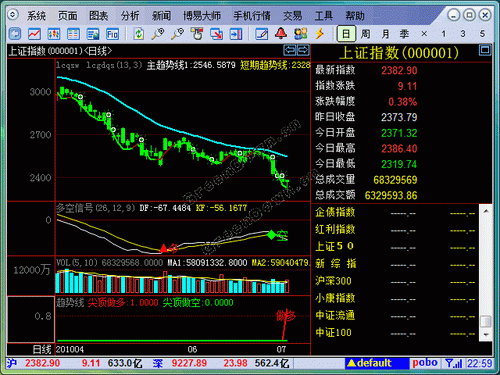This screenshot has width=500, height=375.
Task: Click the red alarm bell icon
Action: pyautogui.click(x=281, y=33)
